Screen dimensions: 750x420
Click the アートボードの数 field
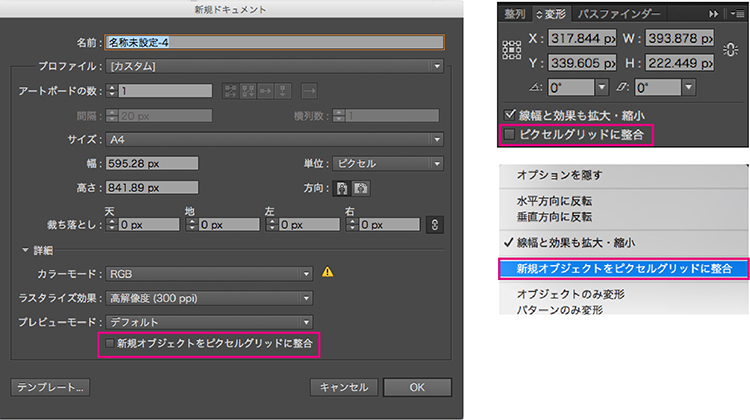click(165, 91)
